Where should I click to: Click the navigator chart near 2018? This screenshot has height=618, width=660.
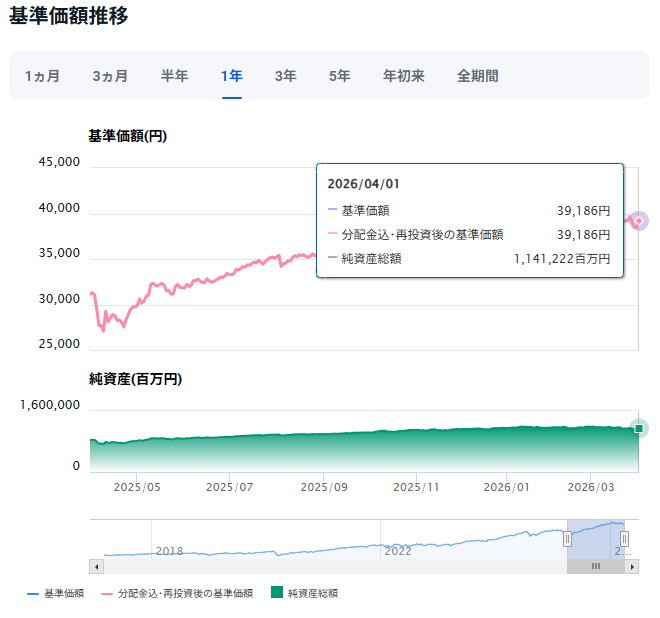[169, 550]
